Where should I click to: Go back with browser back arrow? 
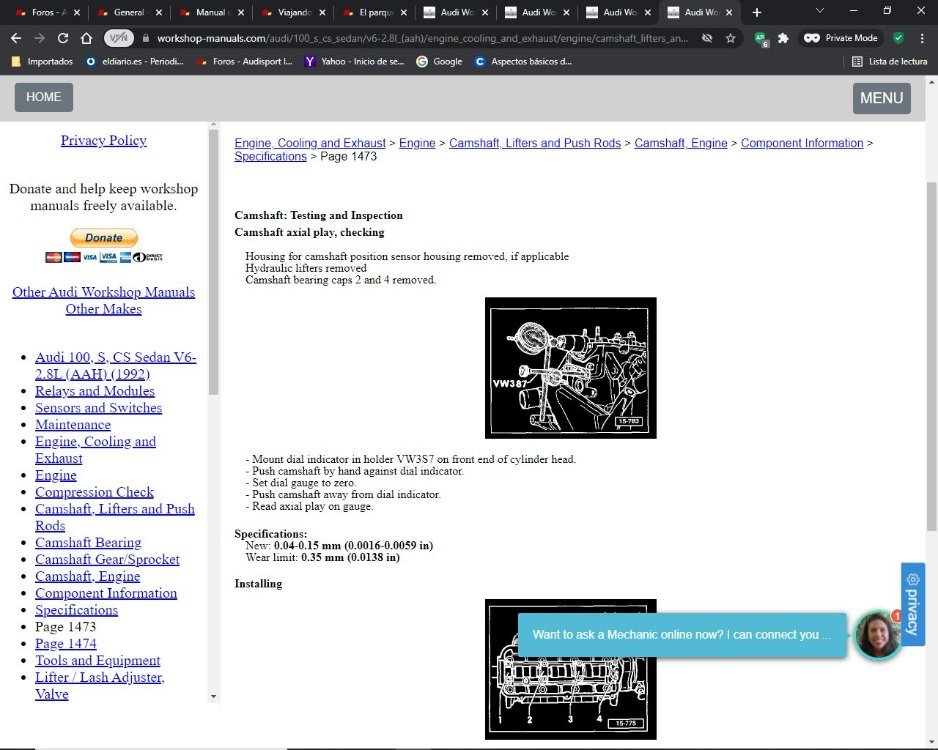[16, 38]
